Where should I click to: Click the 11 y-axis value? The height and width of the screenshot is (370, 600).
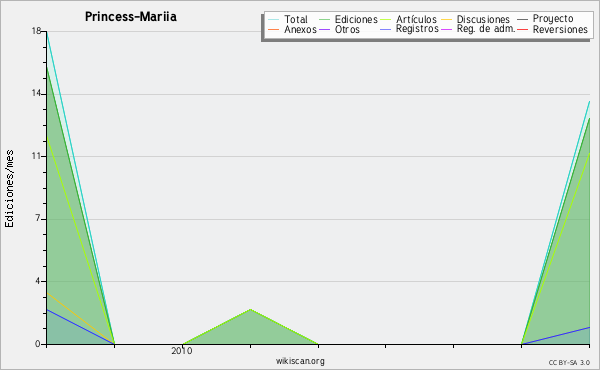(36, 156)
